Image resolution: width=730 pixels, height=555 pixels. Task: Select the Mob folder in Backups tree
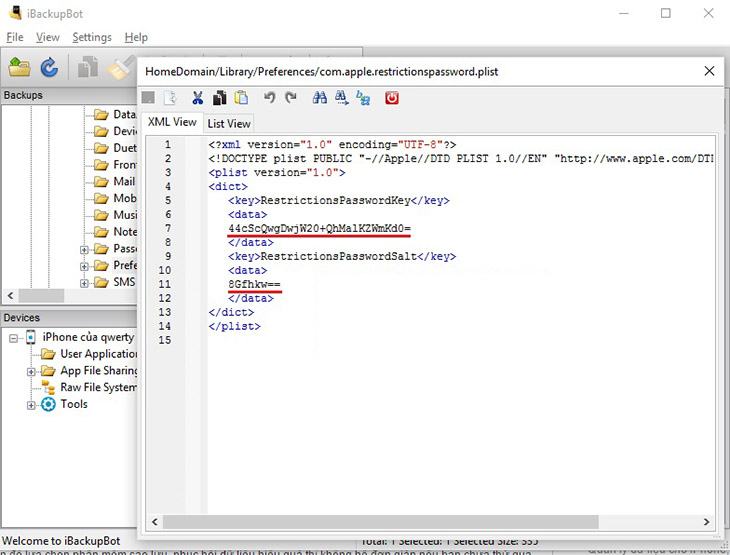coord(115,198)
